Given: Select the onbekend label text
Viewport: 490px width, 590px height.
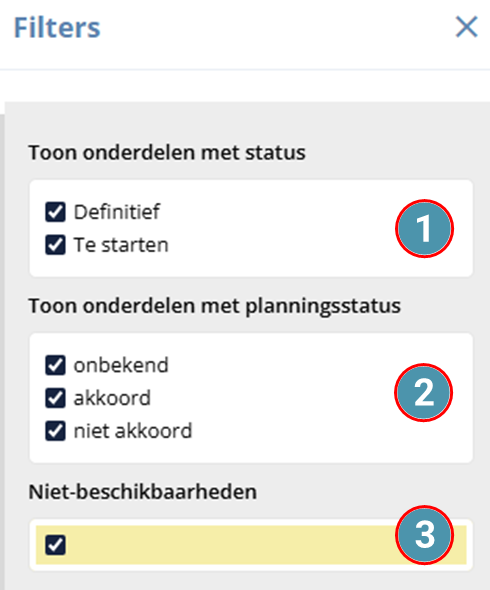Looking at the screenshot, I should 121,365.
